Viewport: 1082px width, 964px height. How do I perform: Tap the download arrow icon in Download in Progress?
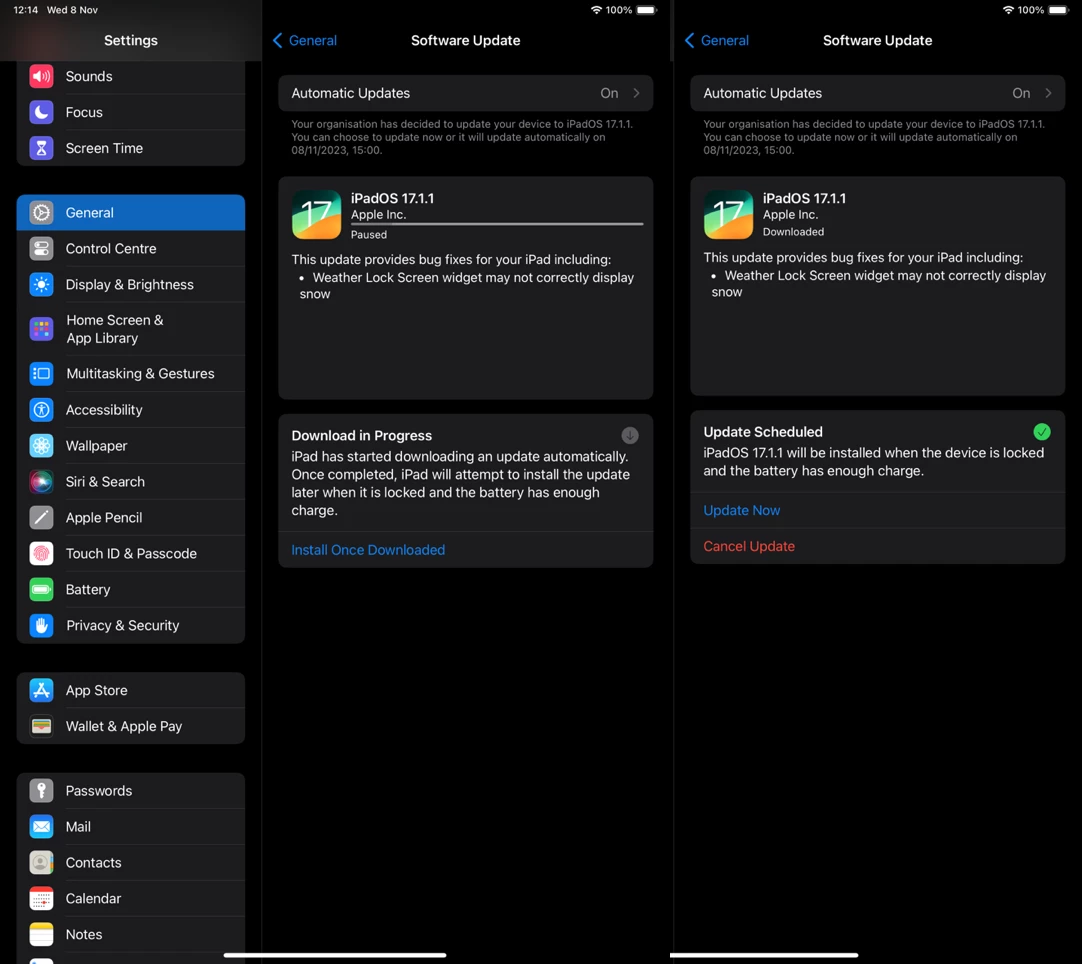[630, 435]
